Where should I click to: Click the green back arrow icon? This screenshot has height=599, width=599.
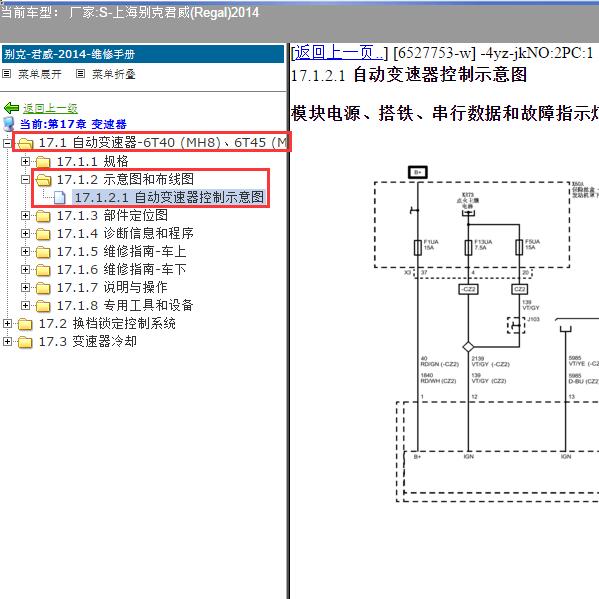tap(11, 108)
